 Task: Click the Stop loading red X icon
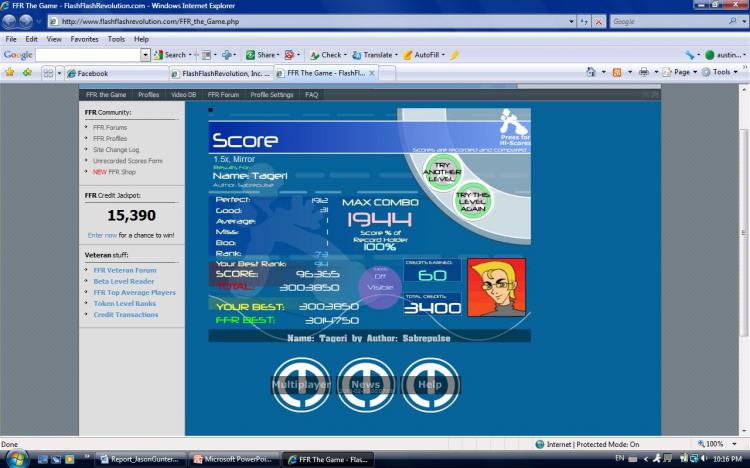[x=598, y=22]
